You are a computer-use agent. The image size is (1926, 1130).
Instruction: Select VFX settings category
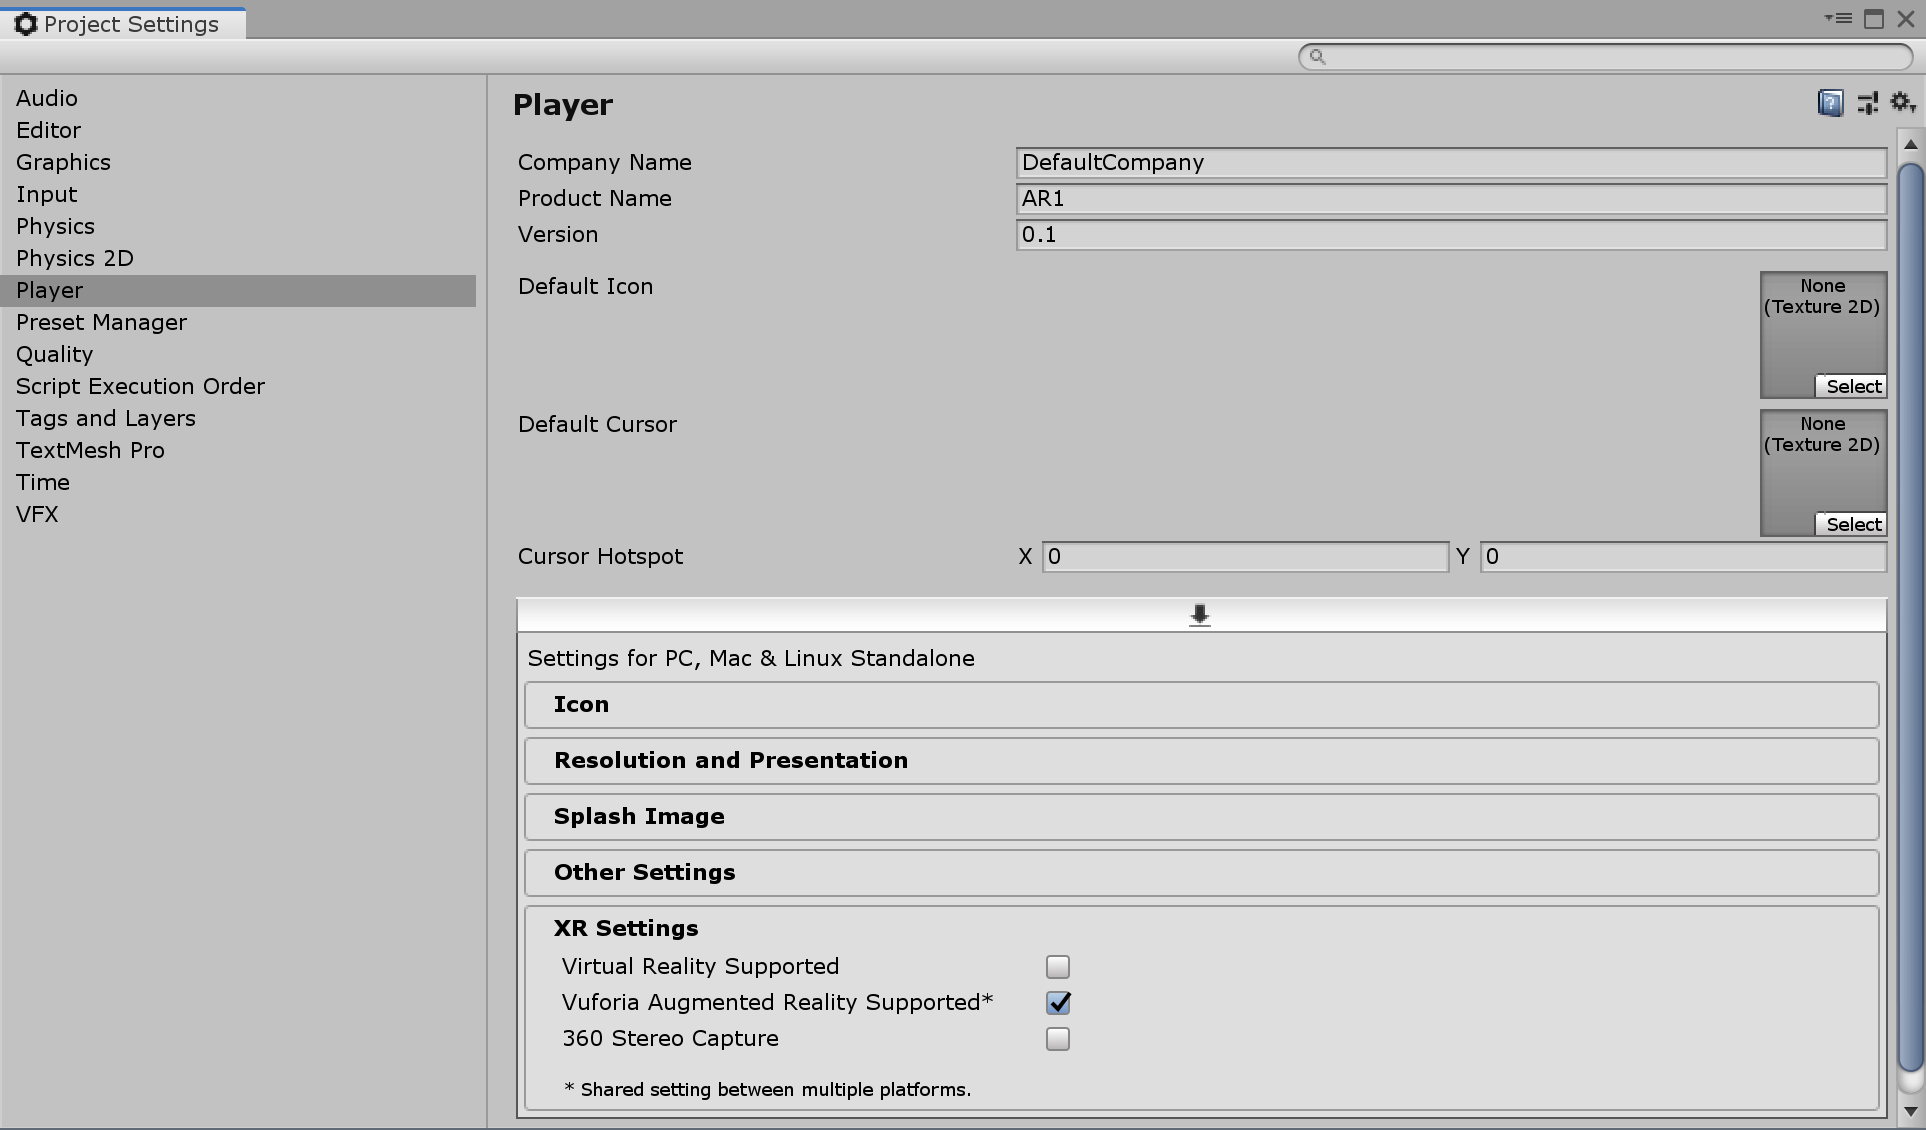coord(238,514)
